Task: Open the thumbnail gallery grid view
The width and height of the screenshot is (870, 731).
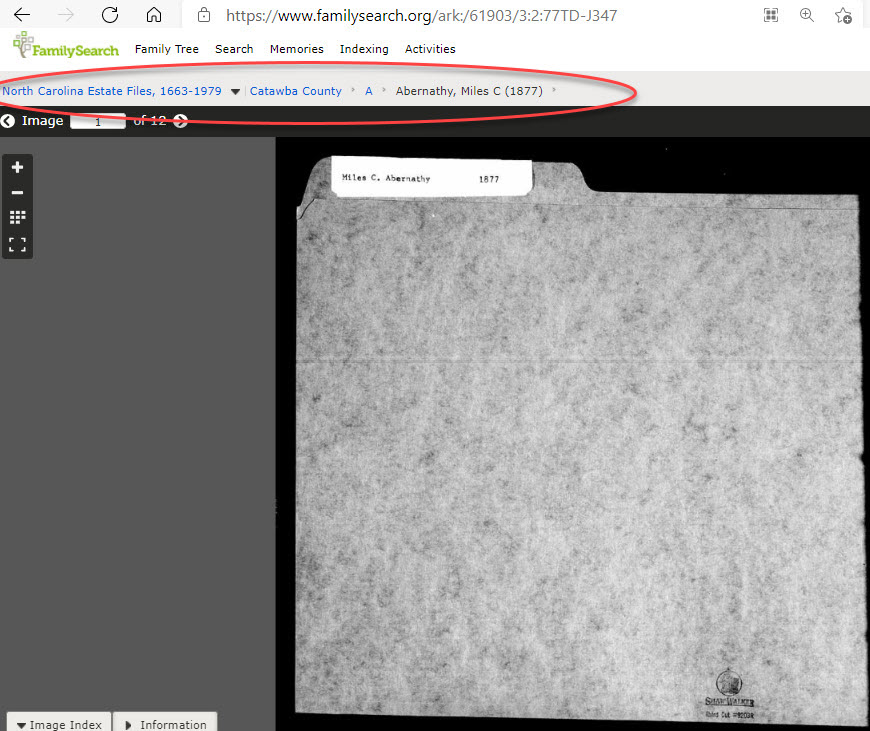Action: [17, 217]
